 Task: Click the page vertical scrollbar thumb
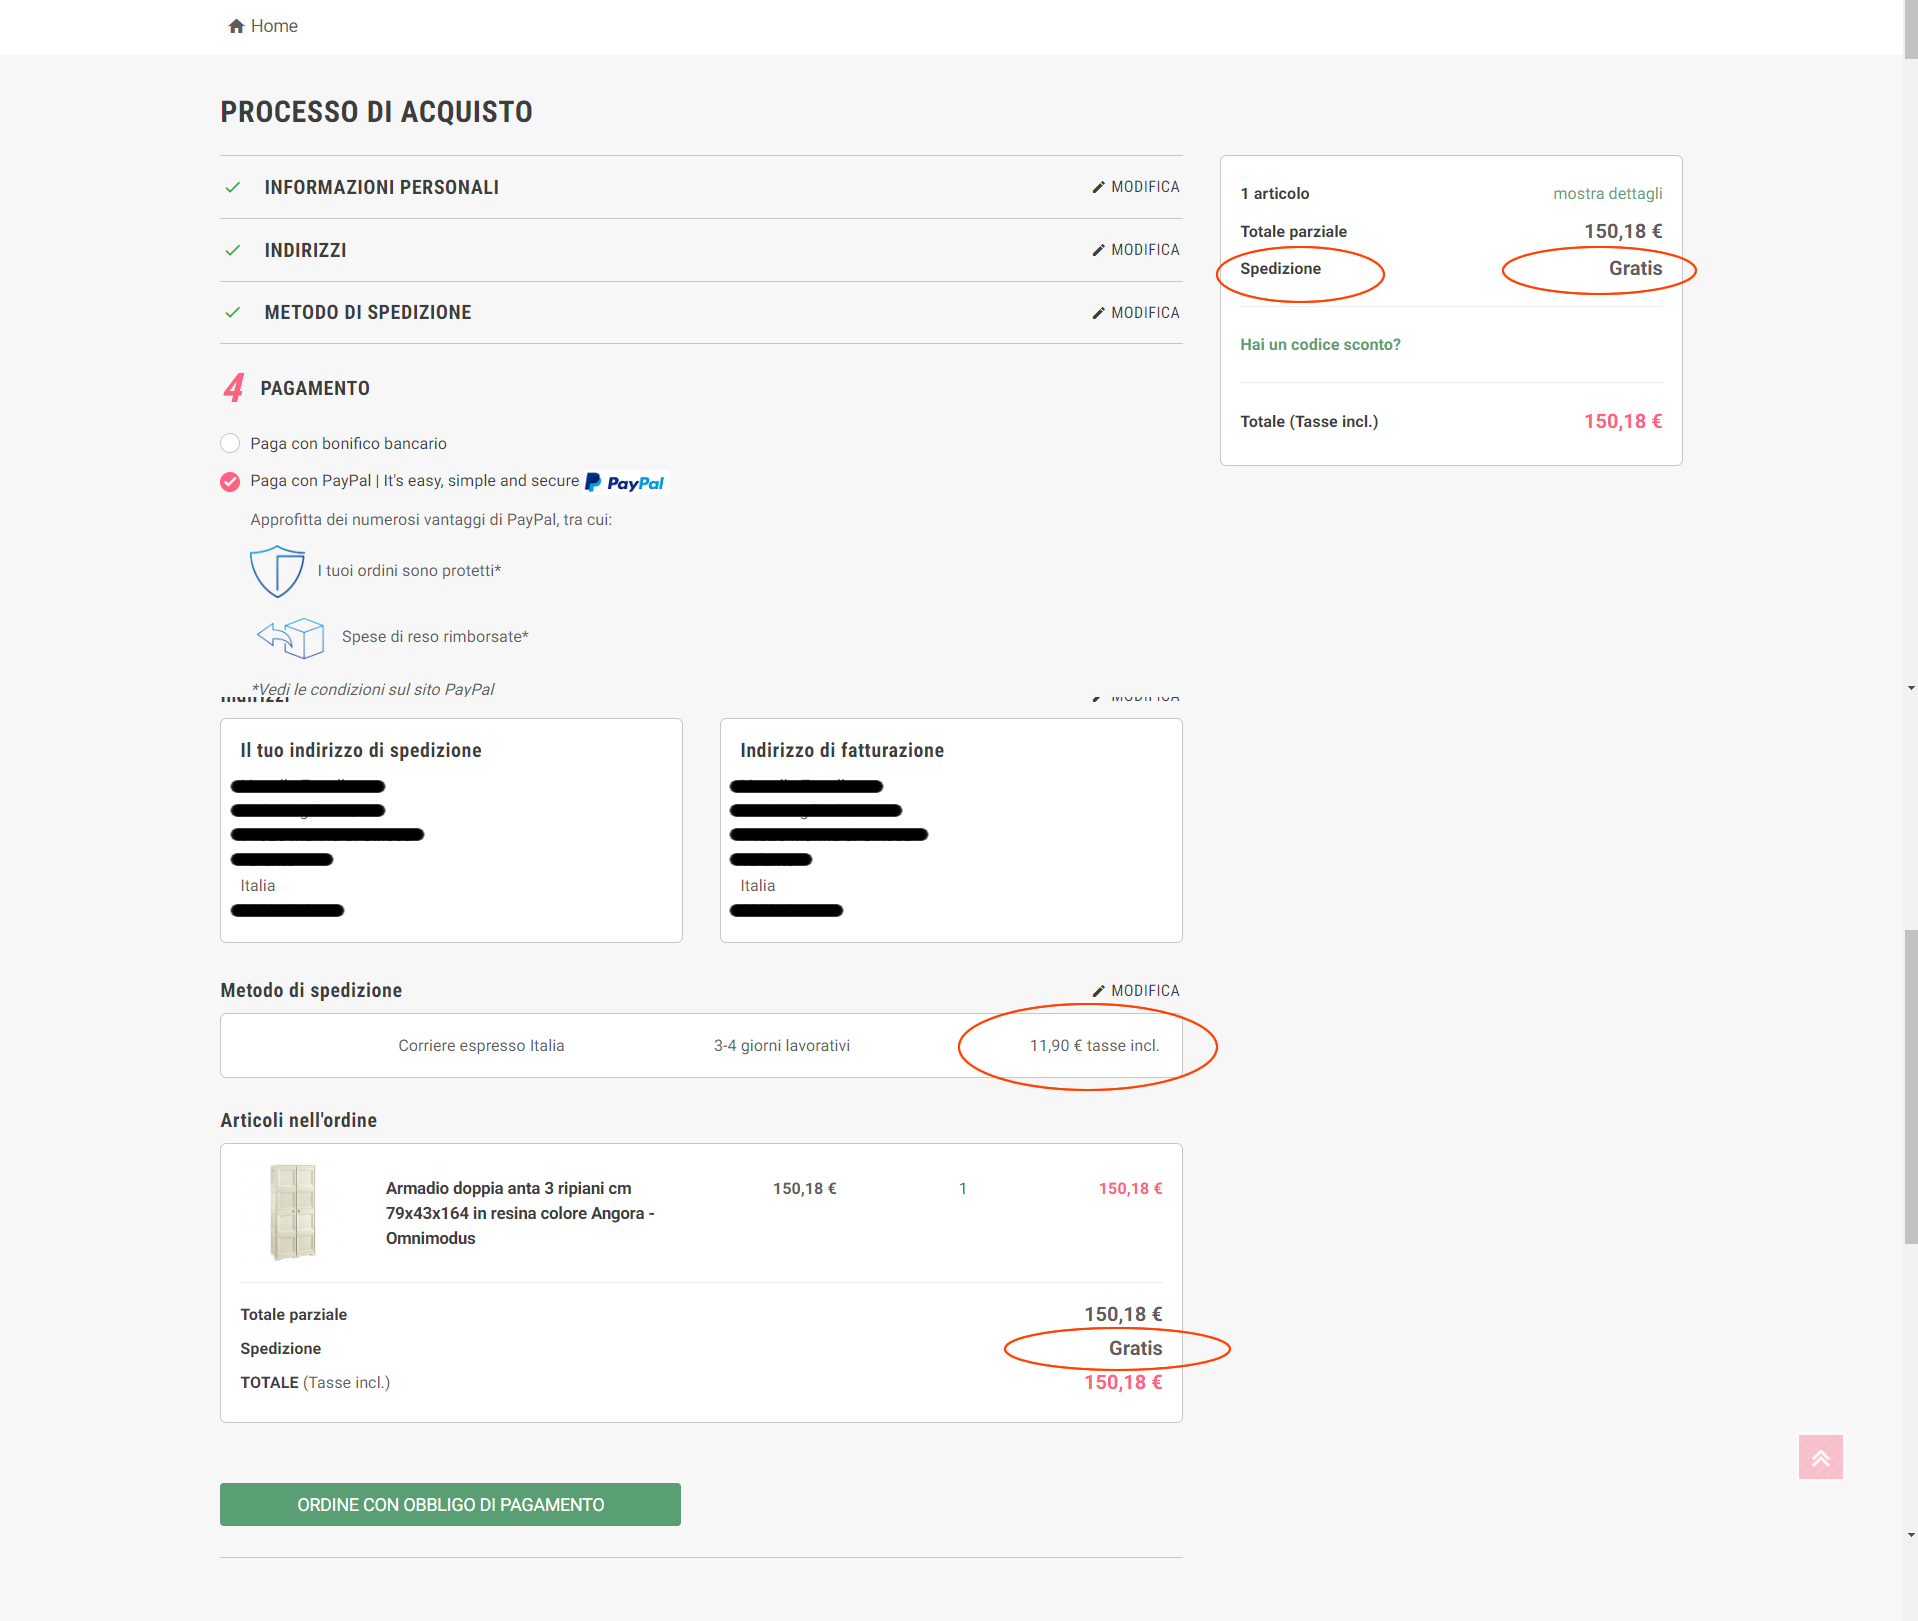(x=1910, y=1086)
